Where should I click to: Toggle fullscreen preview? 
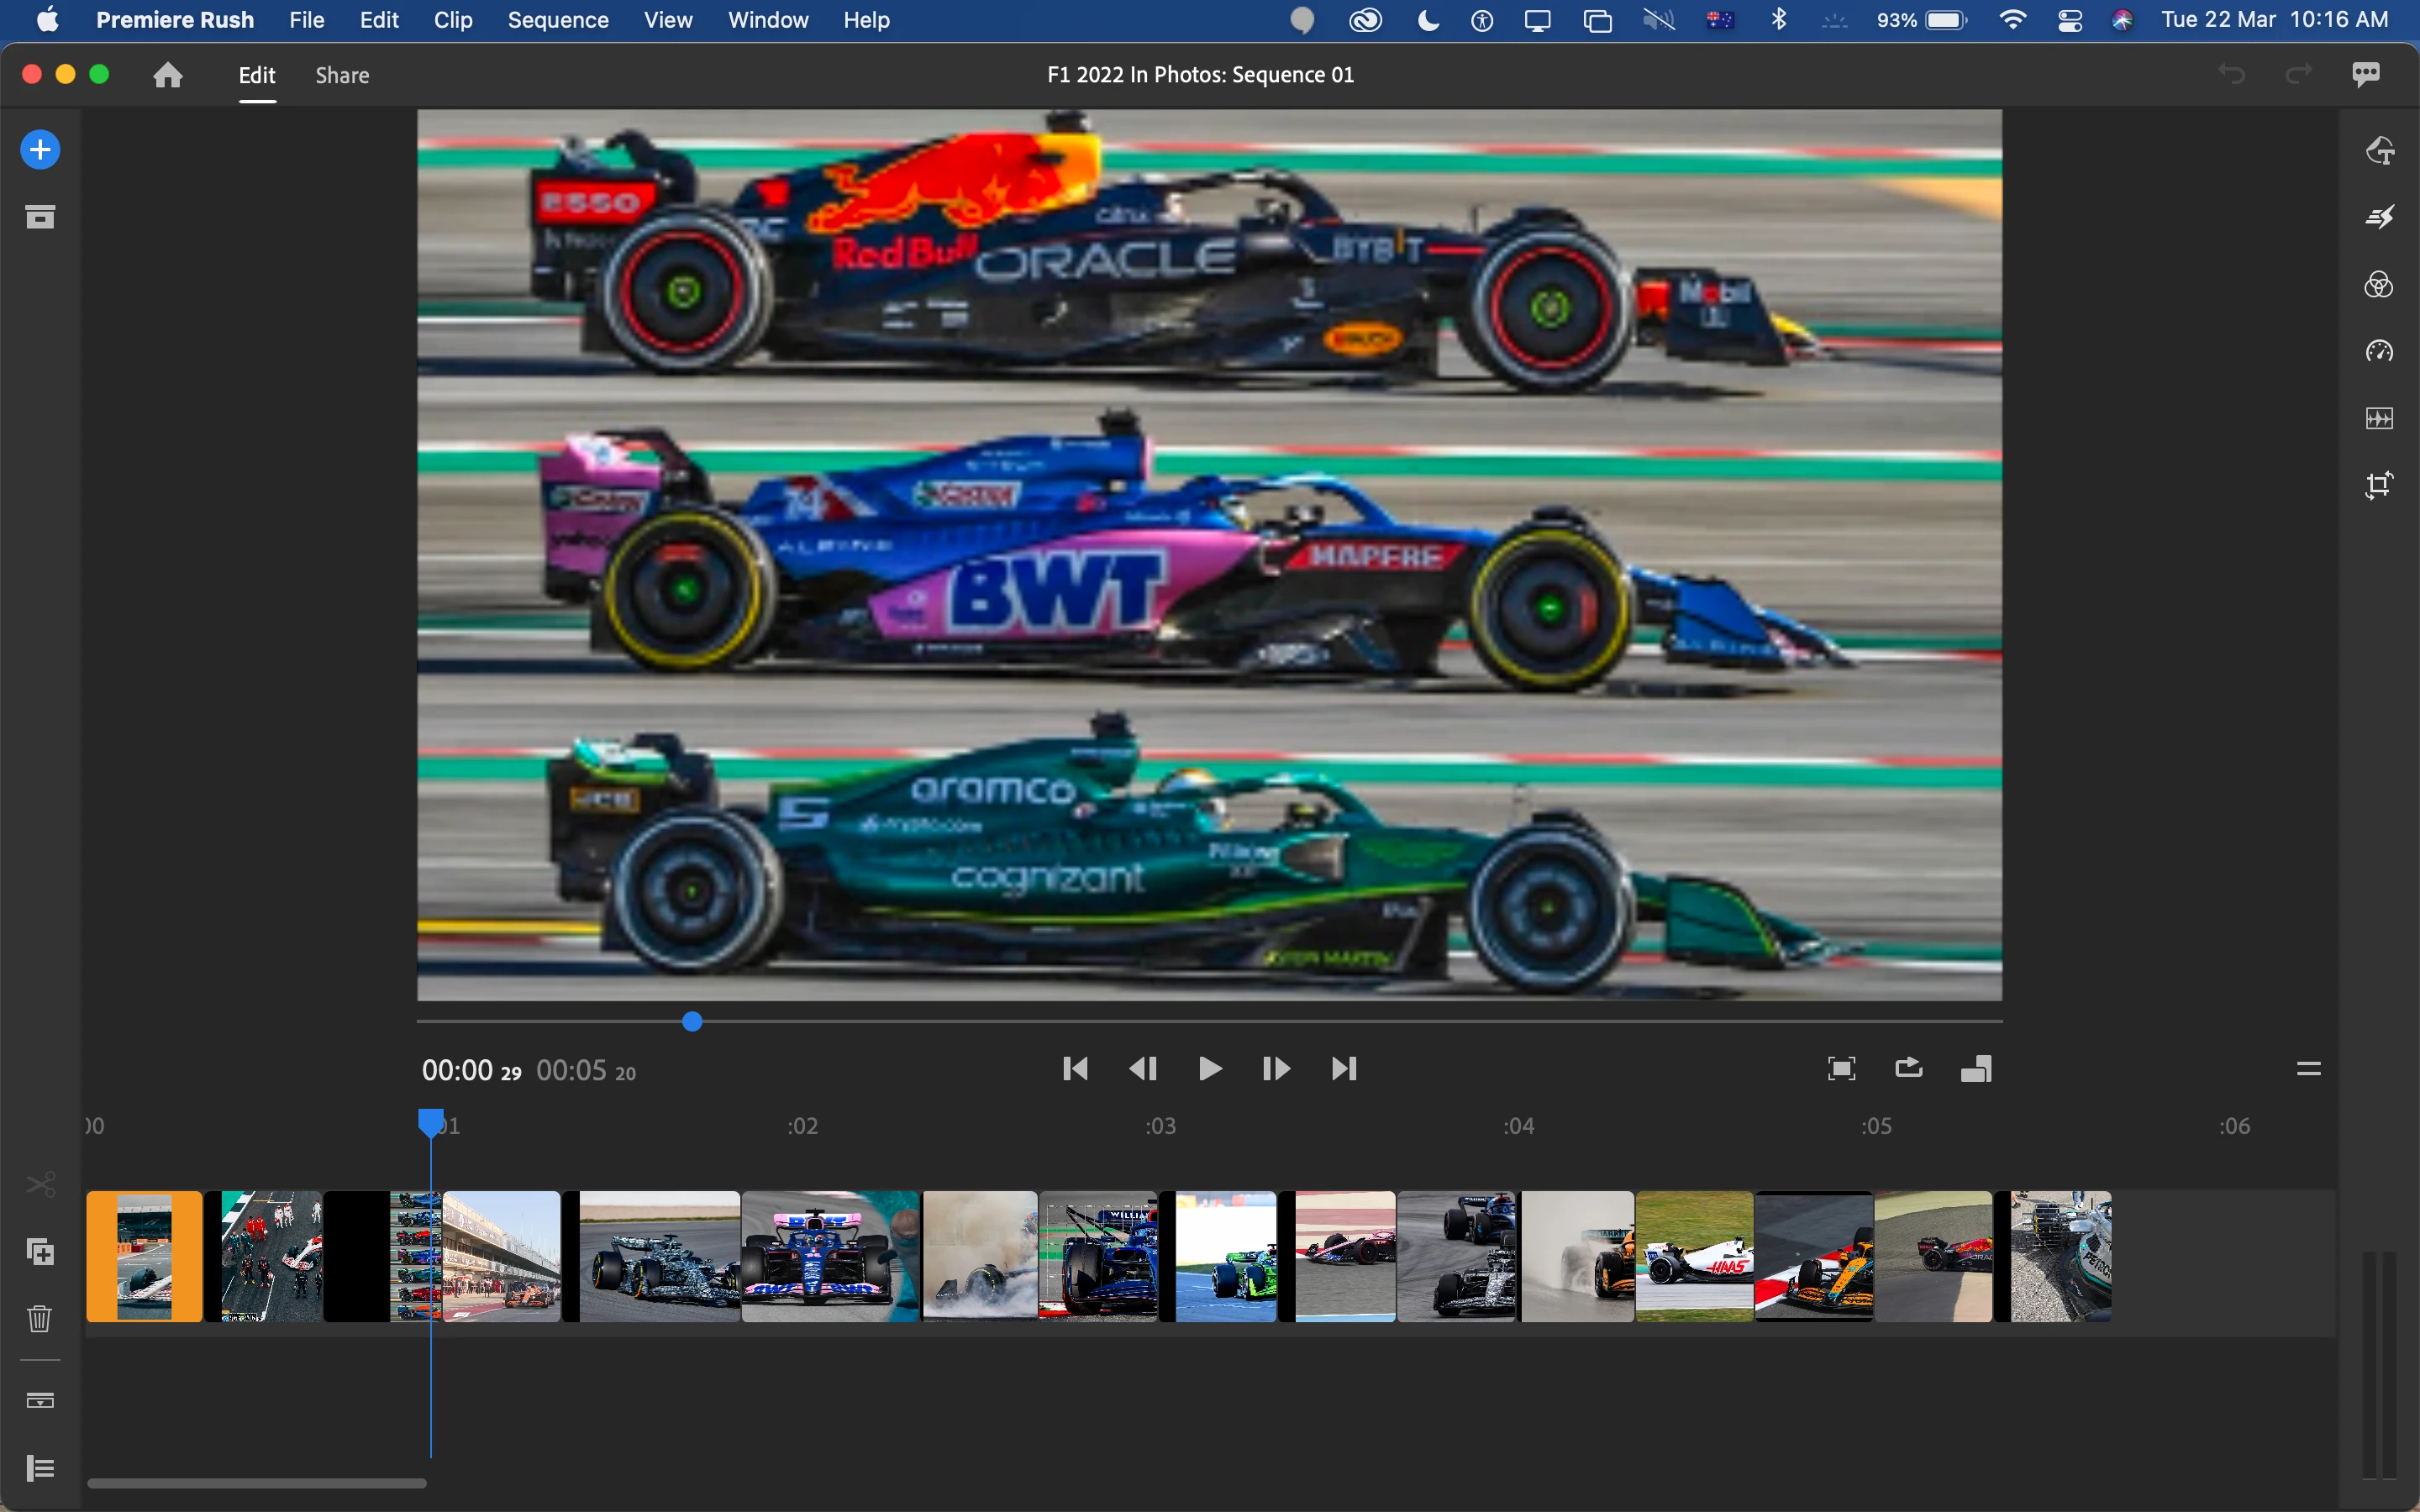[1841, 1068]
